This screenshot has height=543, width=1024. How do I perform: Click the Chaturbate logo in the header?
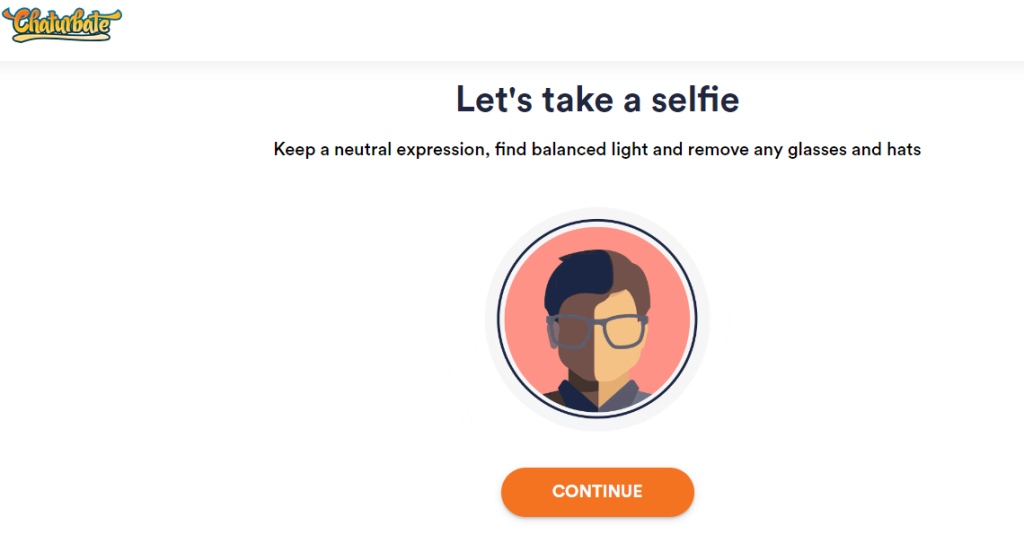(x=62, y=25)
